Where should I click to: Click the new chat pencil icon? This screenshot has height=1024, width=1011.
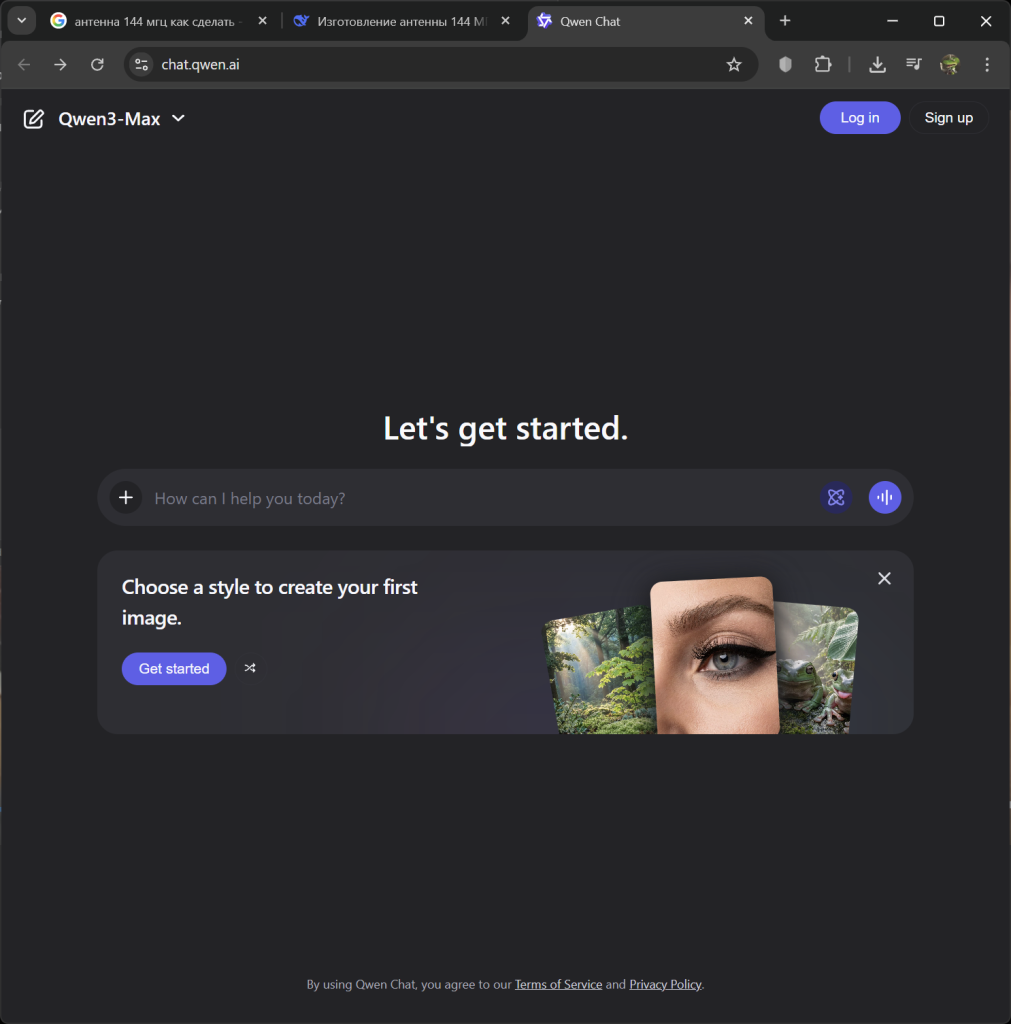tap(34, 119)
